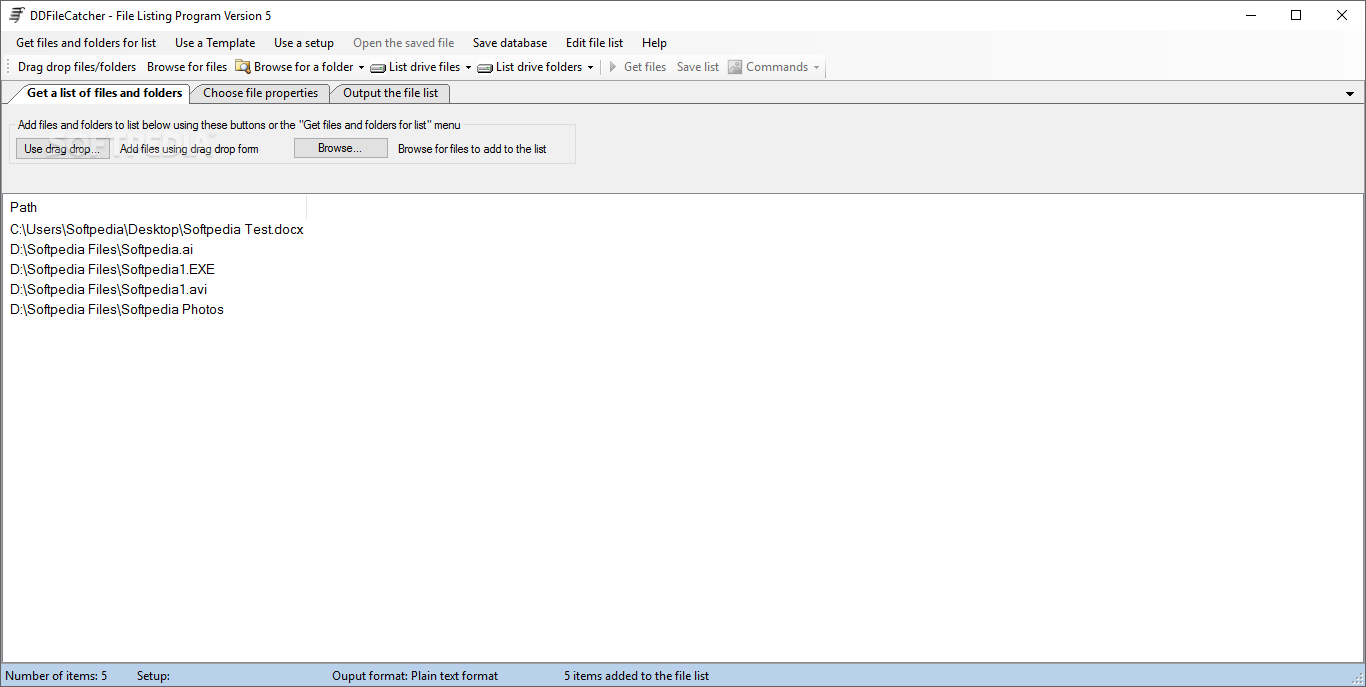
Task: Click the greyed Open the saved file menu
Action: (403, 43)
